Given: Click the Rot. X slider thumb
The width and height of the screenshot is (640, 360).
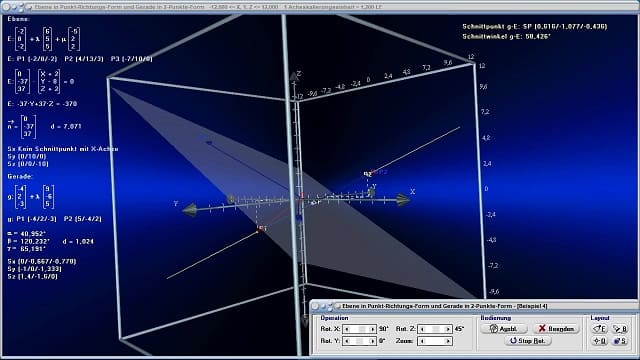Looking at the screenshot, I should coord(361,329).
